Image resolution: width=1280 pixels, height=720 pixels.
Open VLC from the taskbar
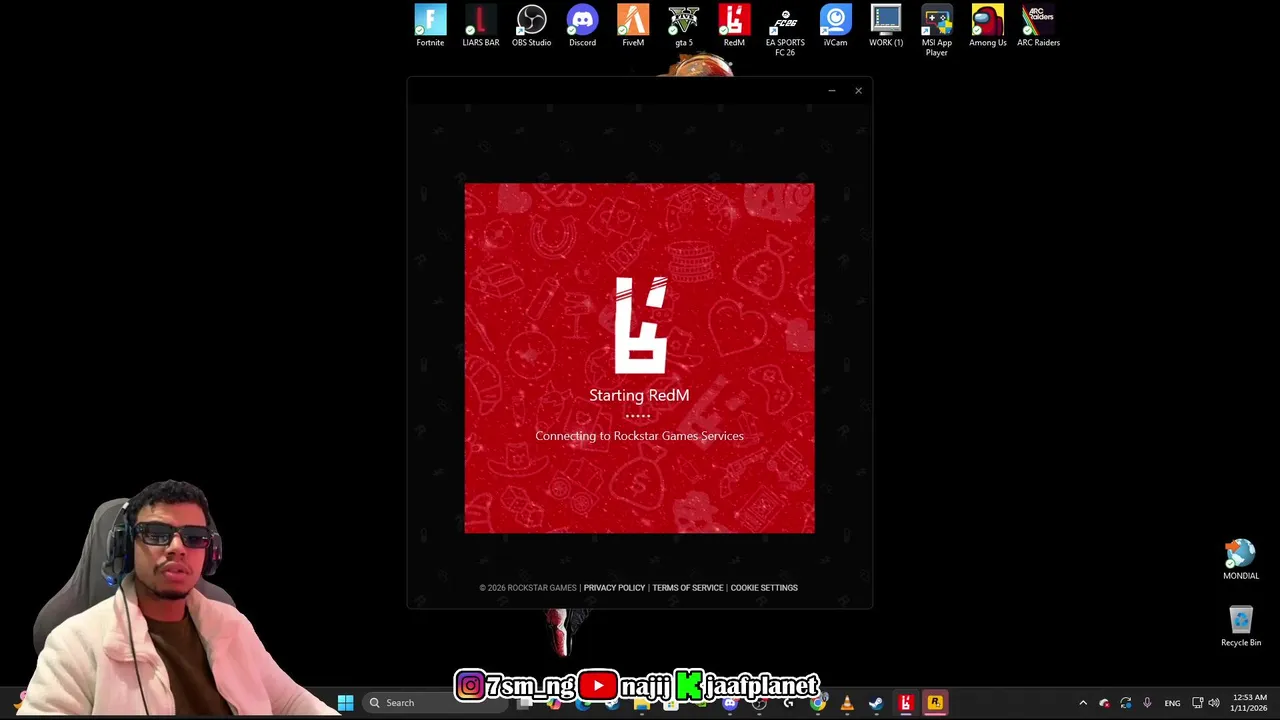pyautogui.click(x=847, y=703)
